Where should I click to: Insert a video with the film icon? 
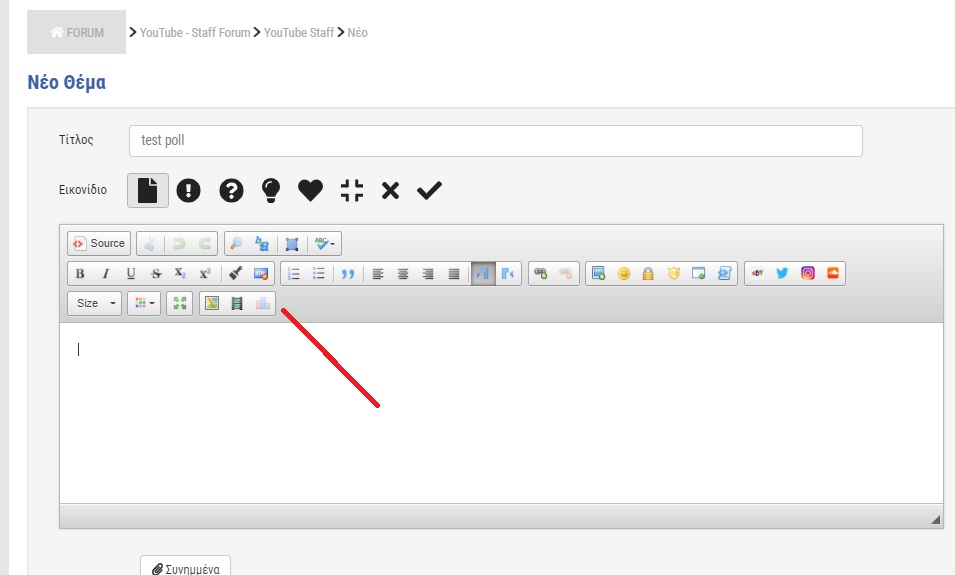click(x=237, y=303)
